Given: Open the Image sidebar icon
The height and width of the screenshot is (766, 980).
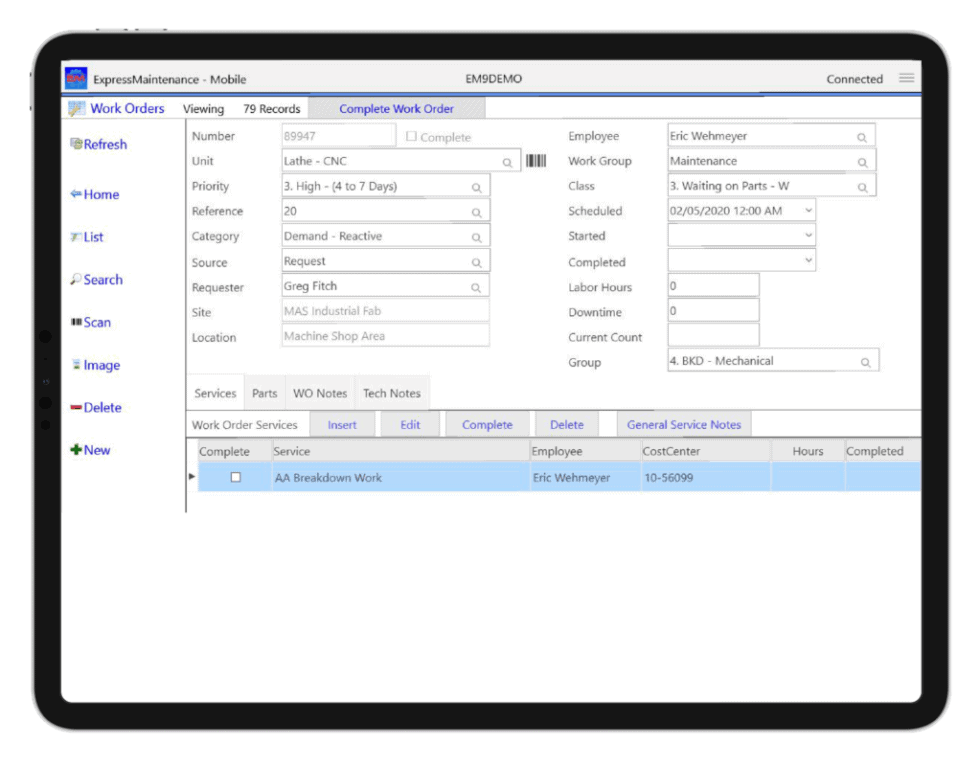Looking at the screenshot, I should pos(95,365).
